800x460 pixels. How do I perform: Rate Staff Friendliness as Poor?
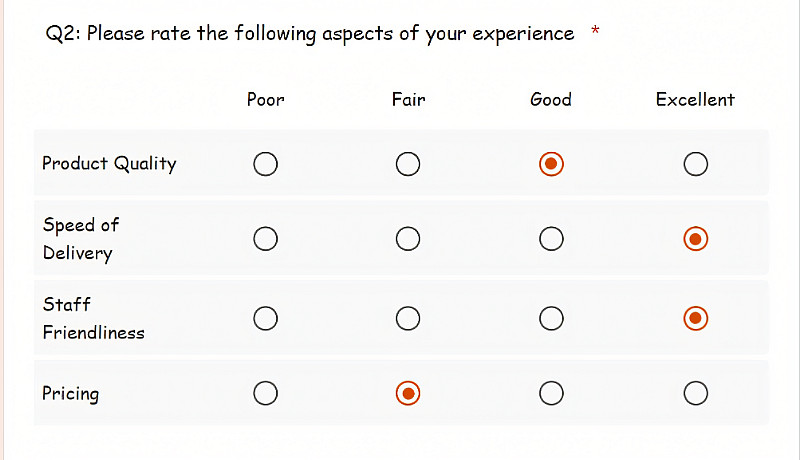click(x=265, y=318)
